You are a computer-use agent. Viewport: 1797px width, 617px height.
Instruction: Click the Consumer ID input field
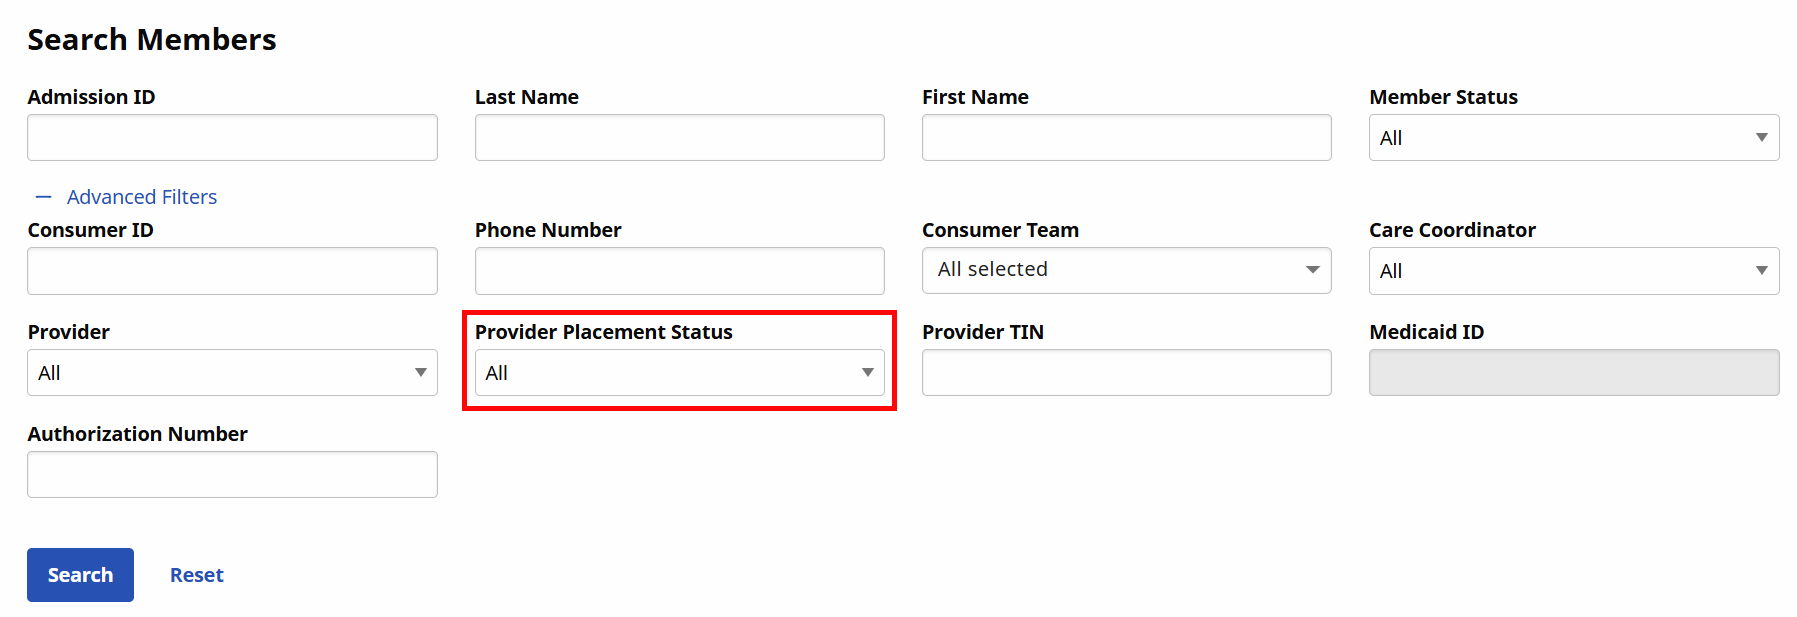pos(232,271)
